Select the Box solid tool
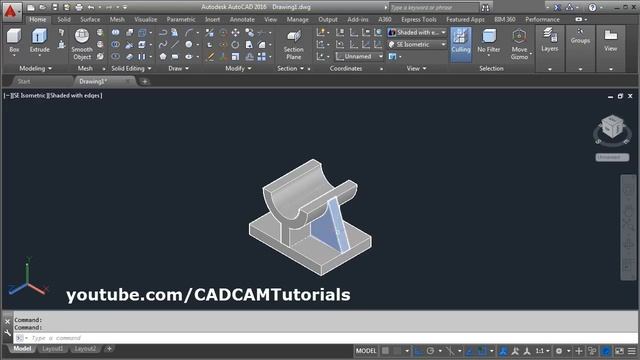The width and height of the screenshot is (640, 360). coord(14,40)
